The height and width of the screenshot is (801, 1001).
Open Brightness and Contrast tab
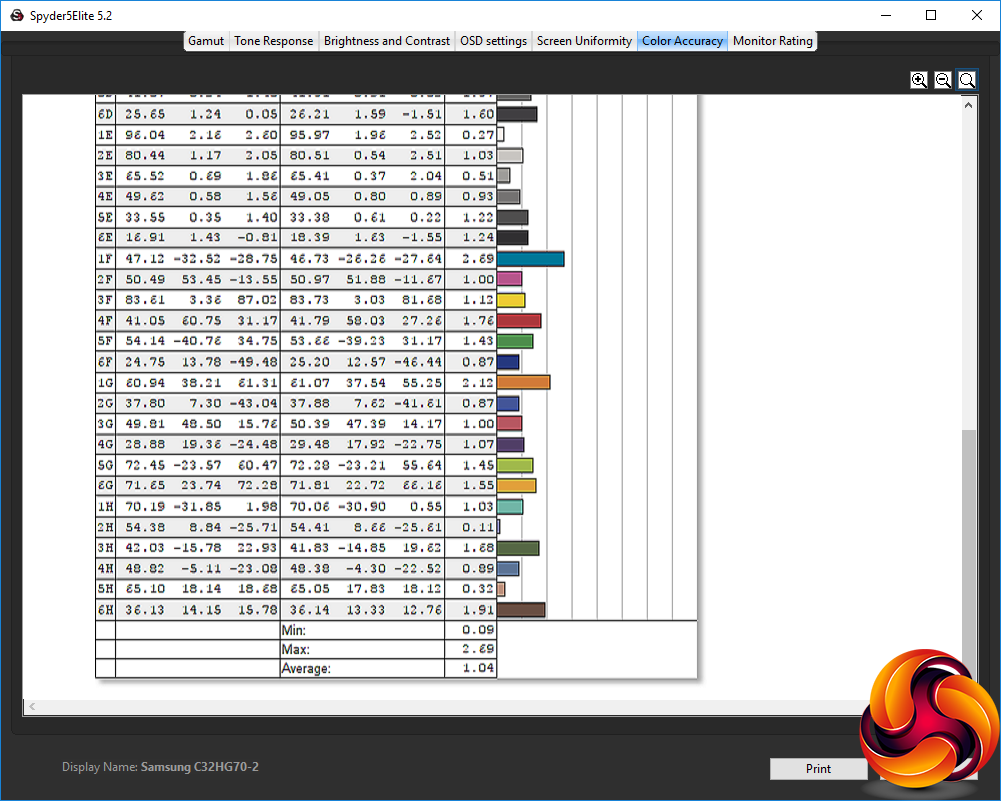pos(386,41)
